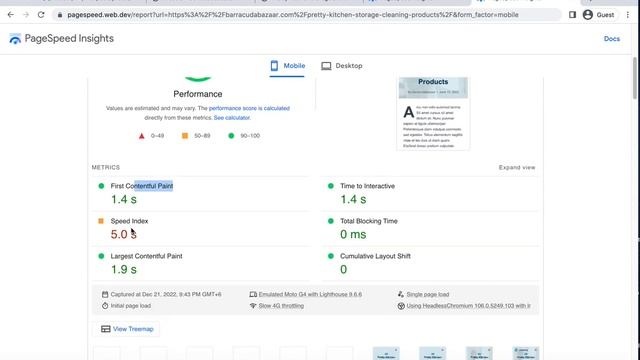Click the browser forward arrow

(x=26, y=15)
